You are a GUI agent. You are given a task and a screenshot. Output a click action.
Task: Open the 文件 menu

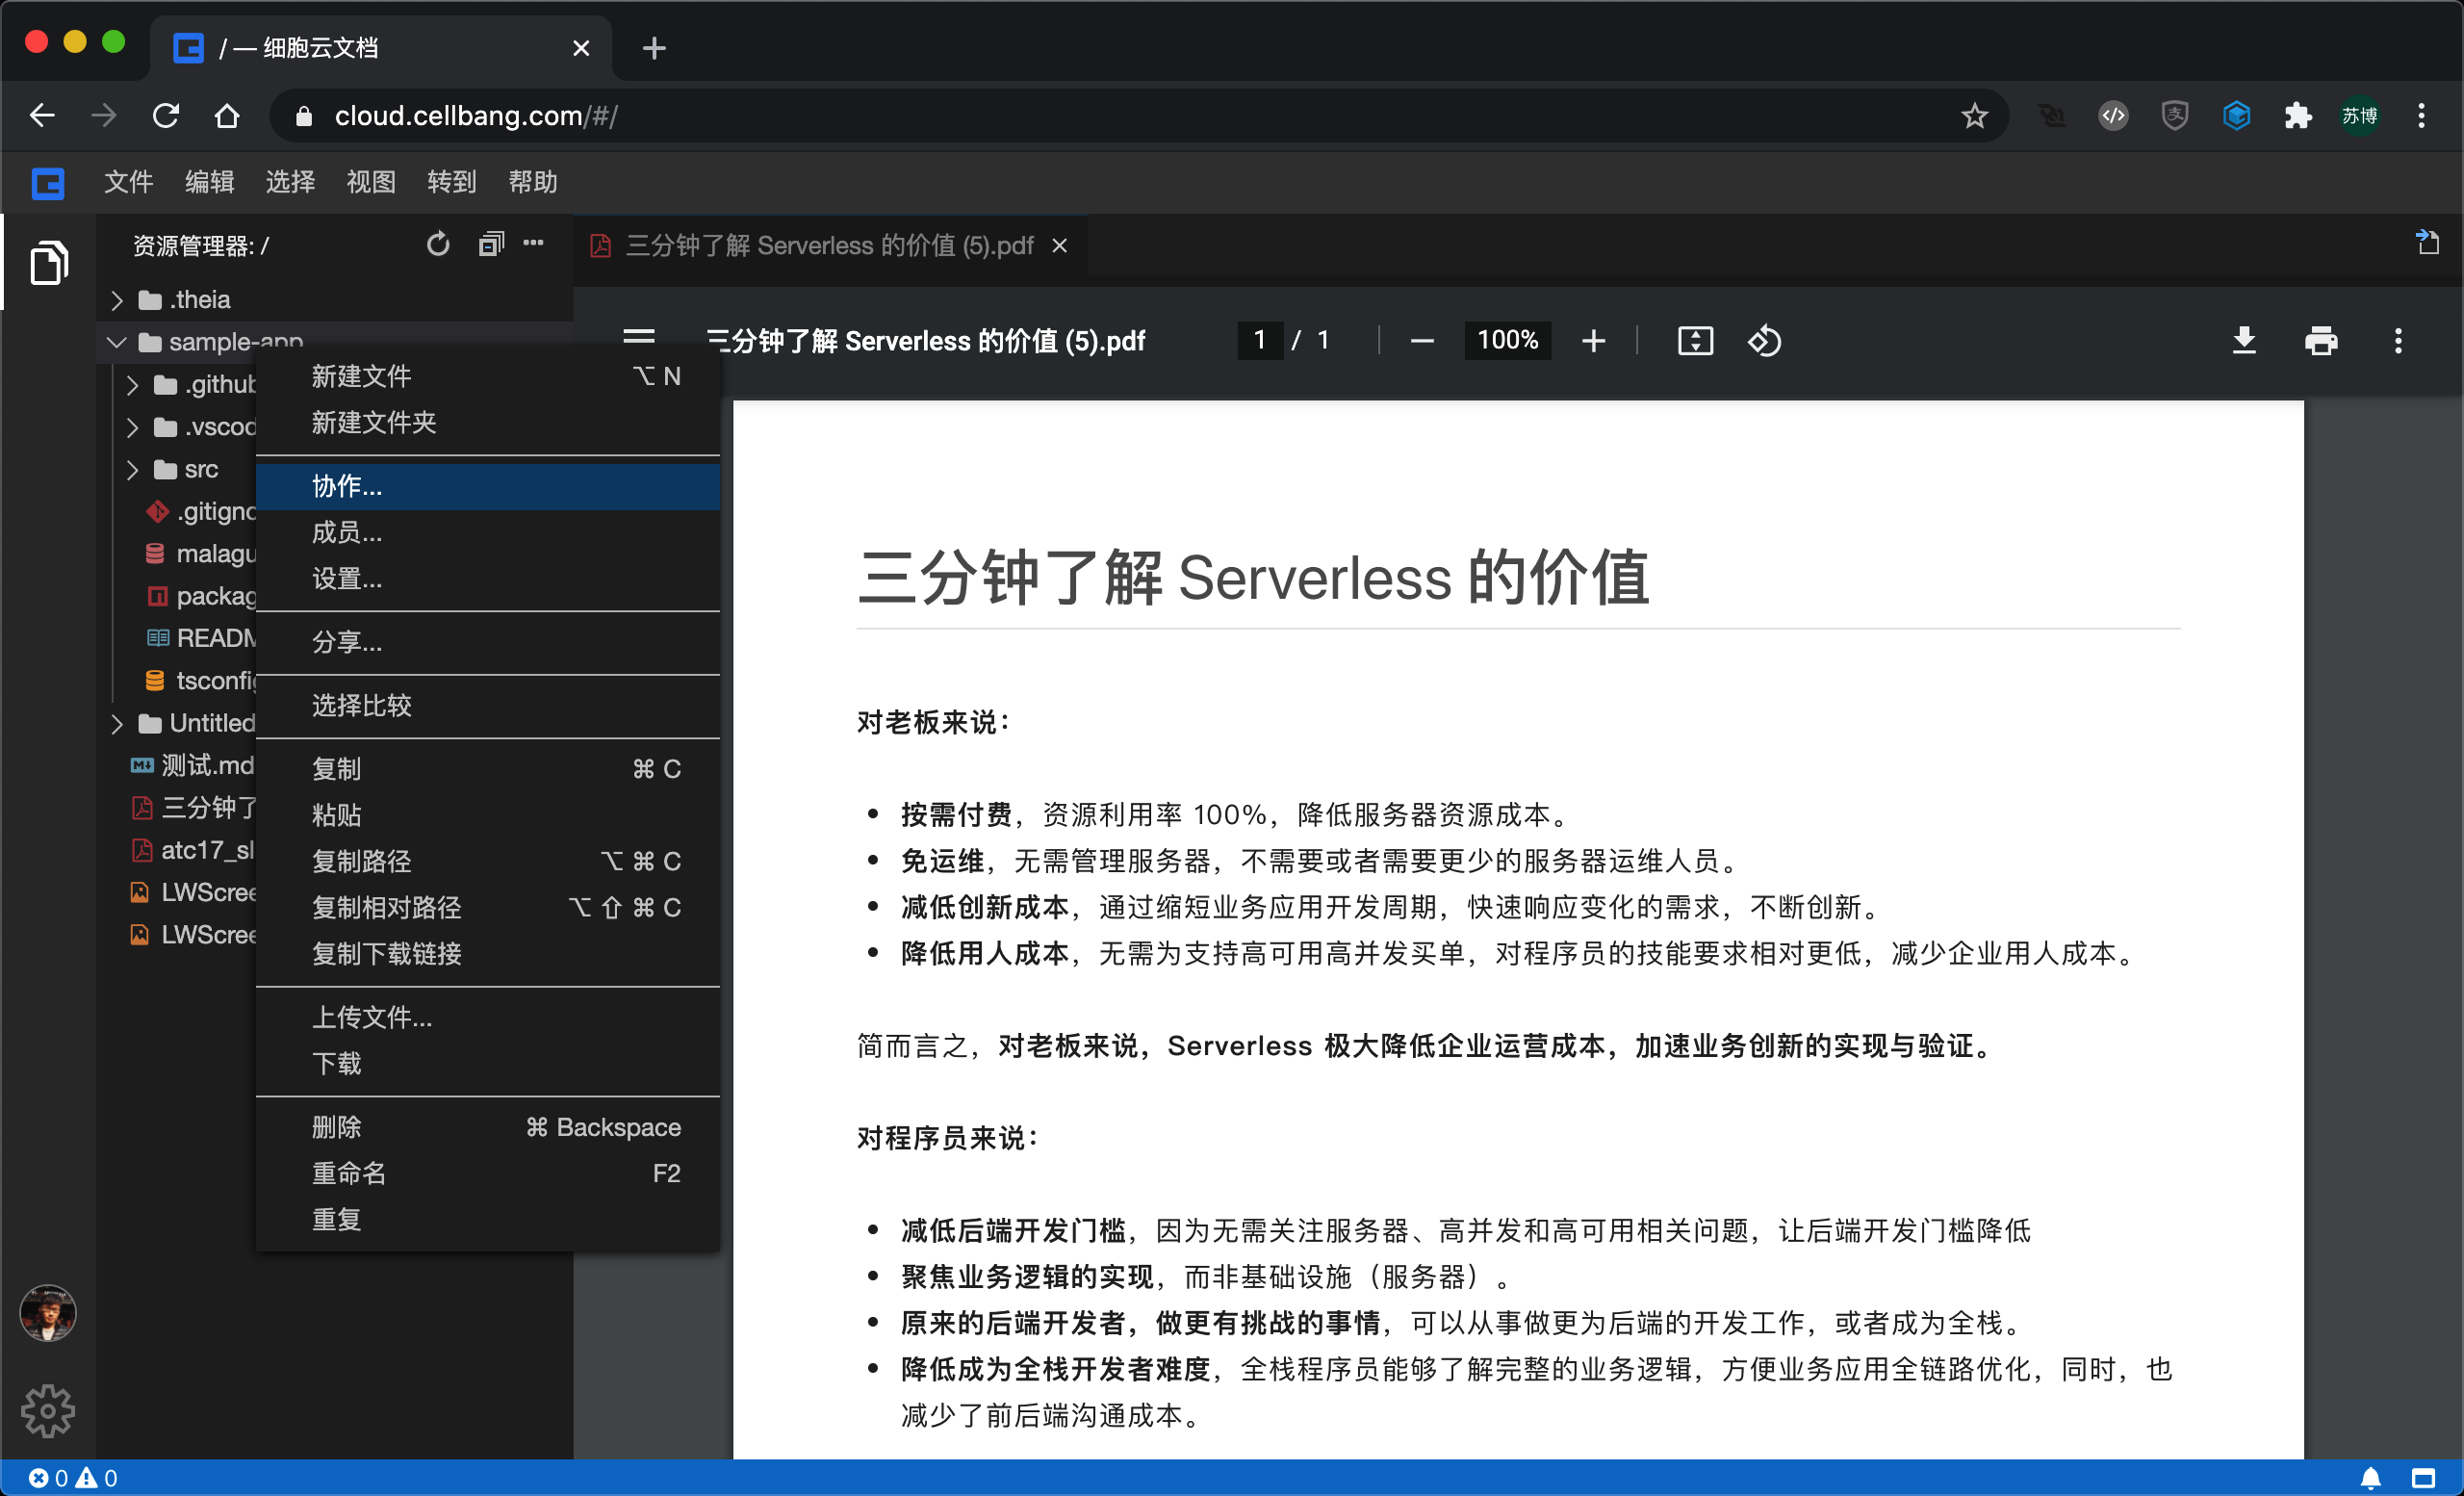click(x=128, y=182)
